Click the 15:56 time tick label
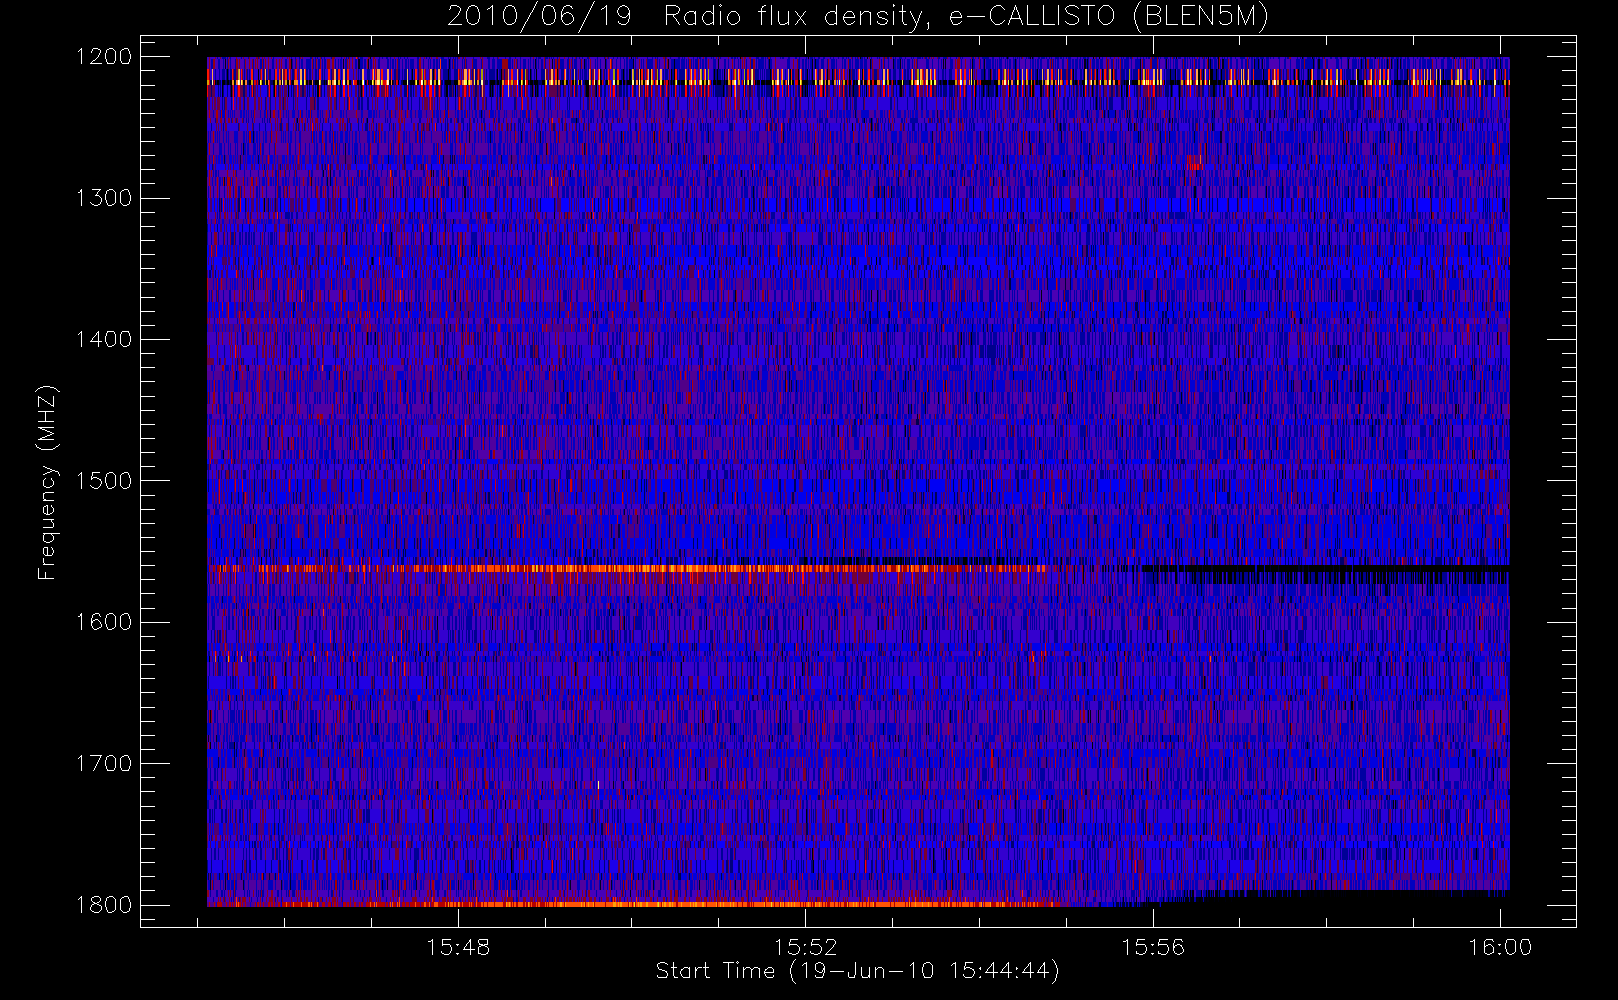Viewport: 1618px width, 1000px height. (x=1153, y=947)
